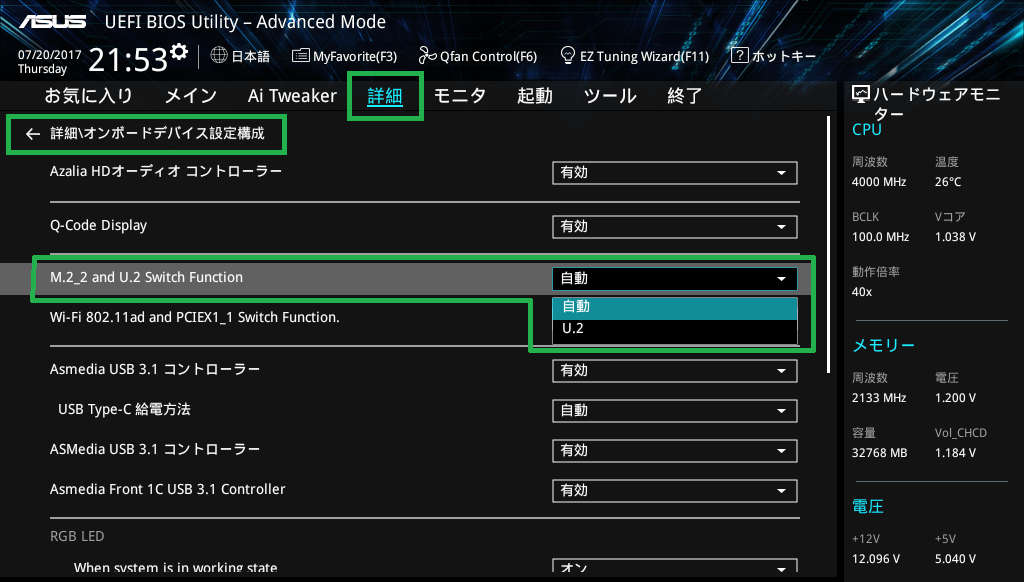Click the 26°C CPU temperature value

[x=948, y=182]
